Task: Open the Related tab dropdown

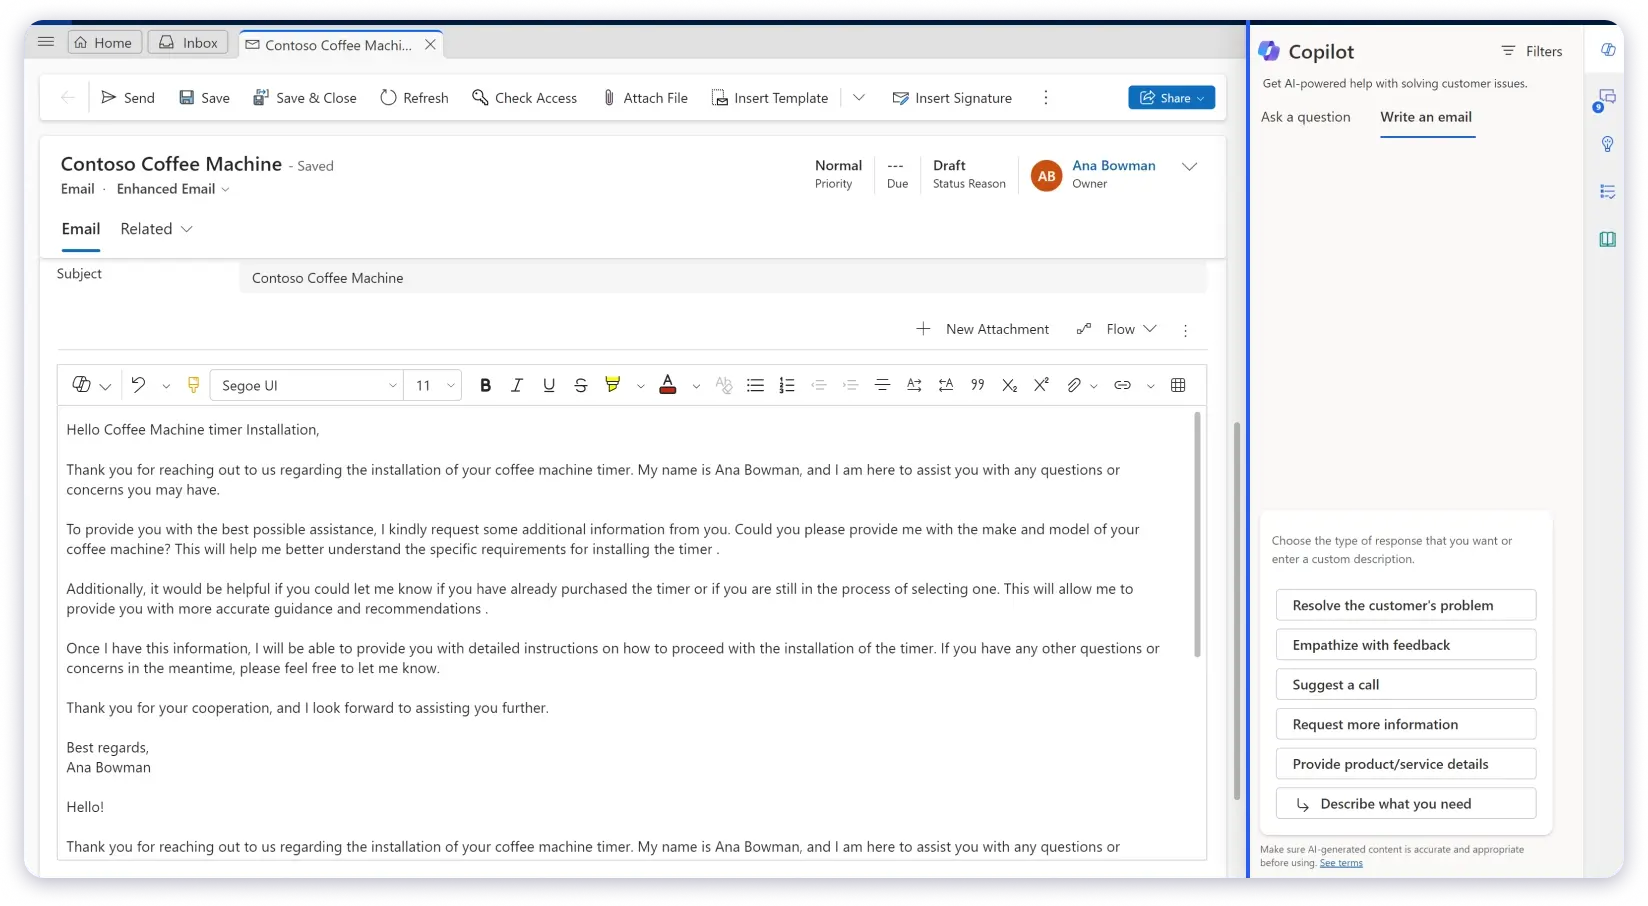Action: pyautogui.click(x=156, y=229)
